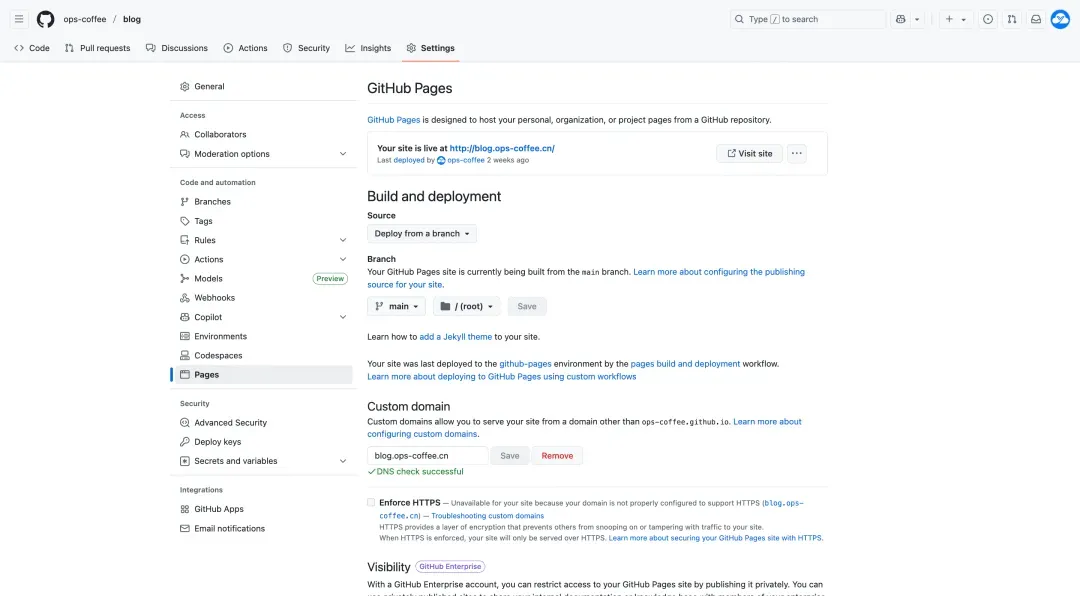
Task: Open the http://blog.ops-coffee.cn/ link
Action: (x=502, y=148)
